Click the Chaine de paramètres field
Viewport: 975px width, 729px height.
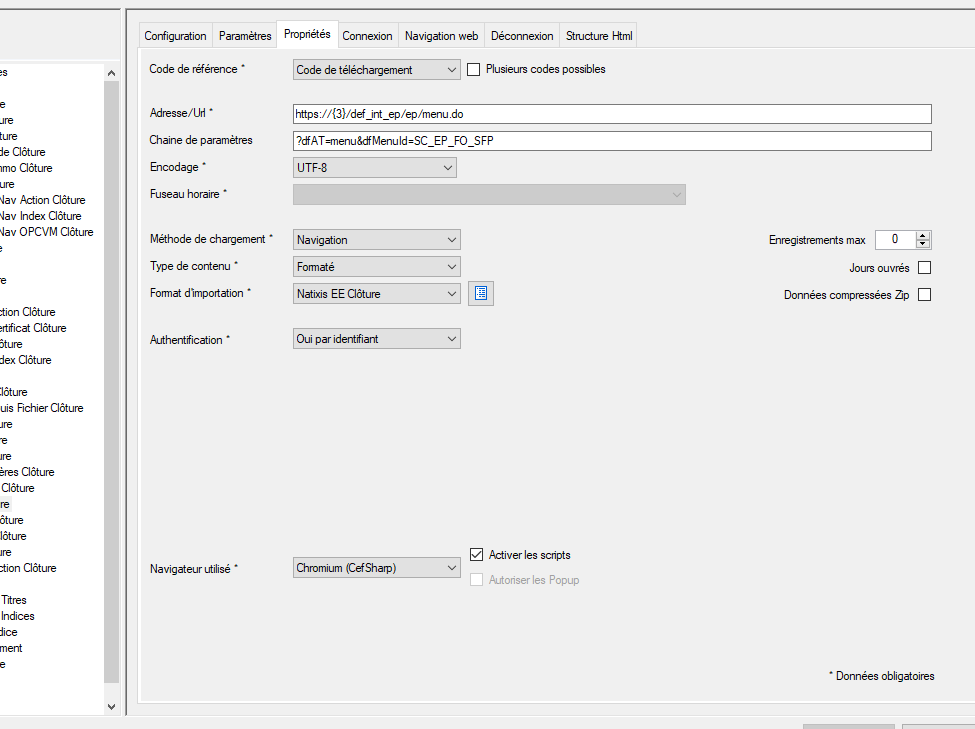[x=611, y=141]
